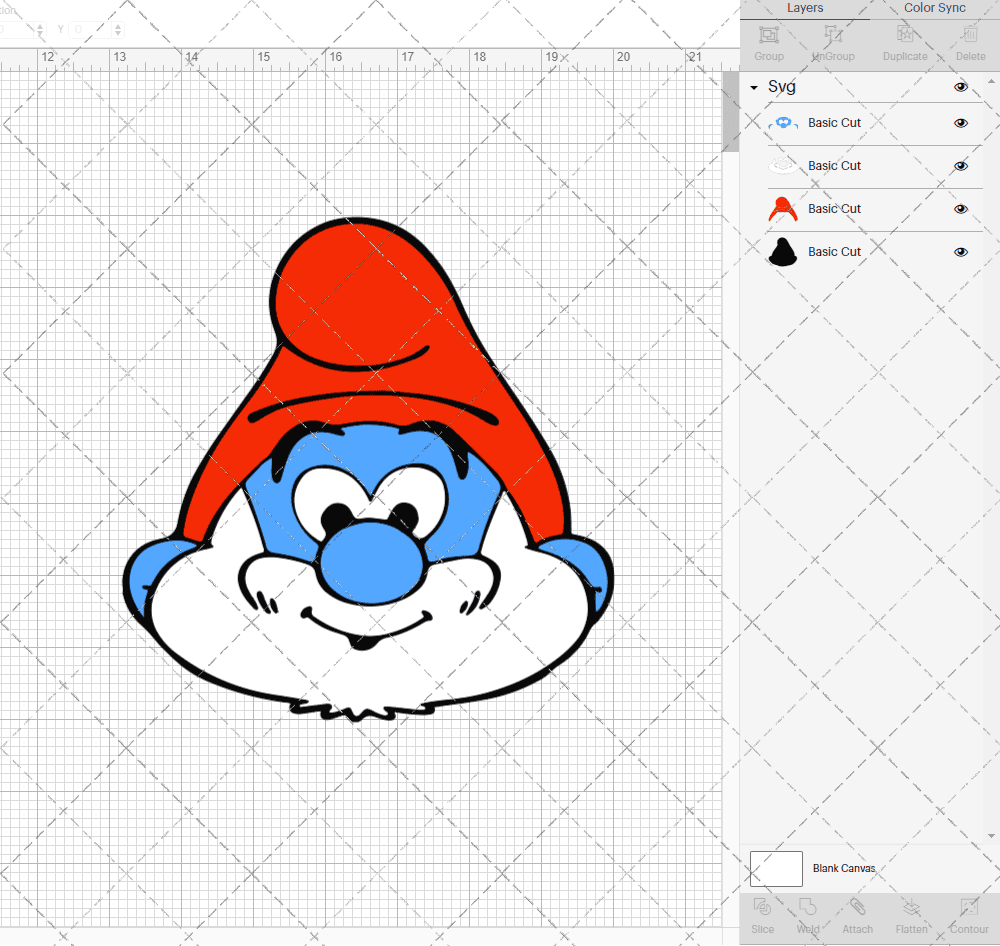Screen dimensions: 1000x946
Task: Hide the white beard Basic Cut layer
Action: pos(960,166)
